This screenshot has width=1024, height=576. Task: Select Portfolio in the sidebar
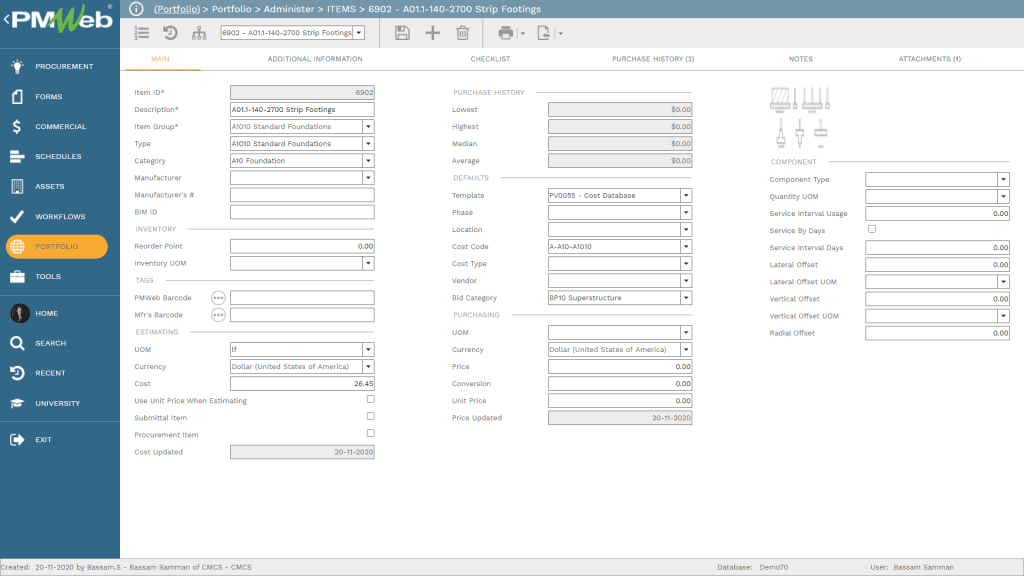coord(57,246)
